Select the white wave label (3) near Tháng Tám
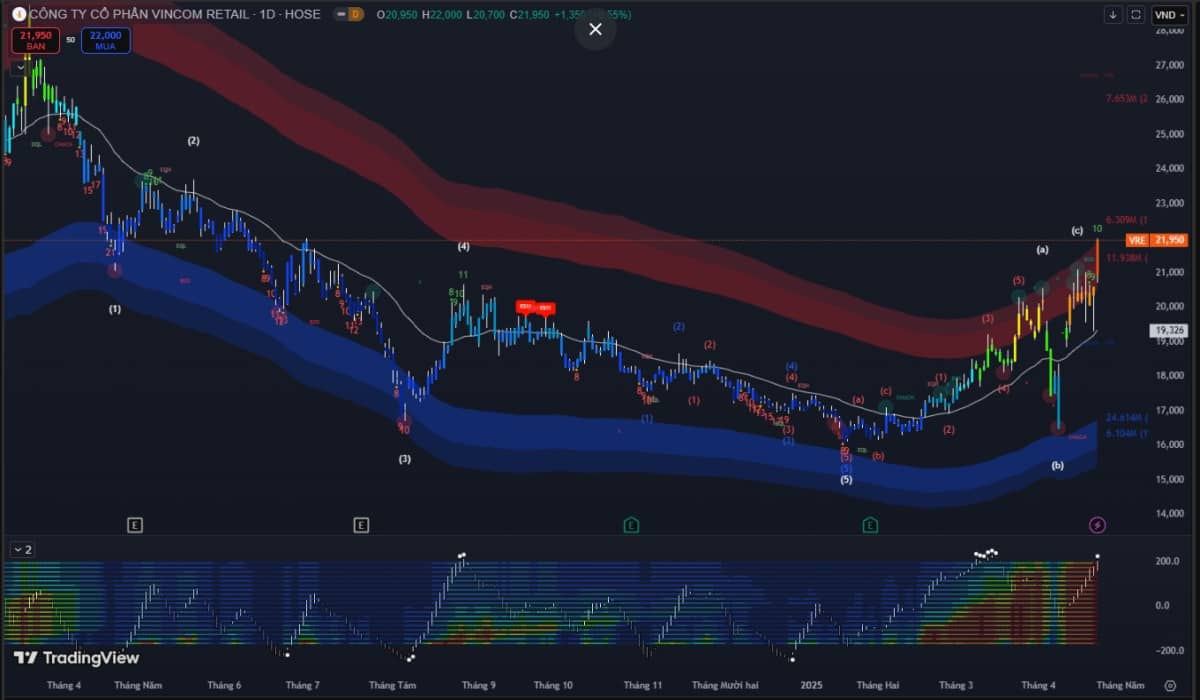1200x700 pixels. 404,459
